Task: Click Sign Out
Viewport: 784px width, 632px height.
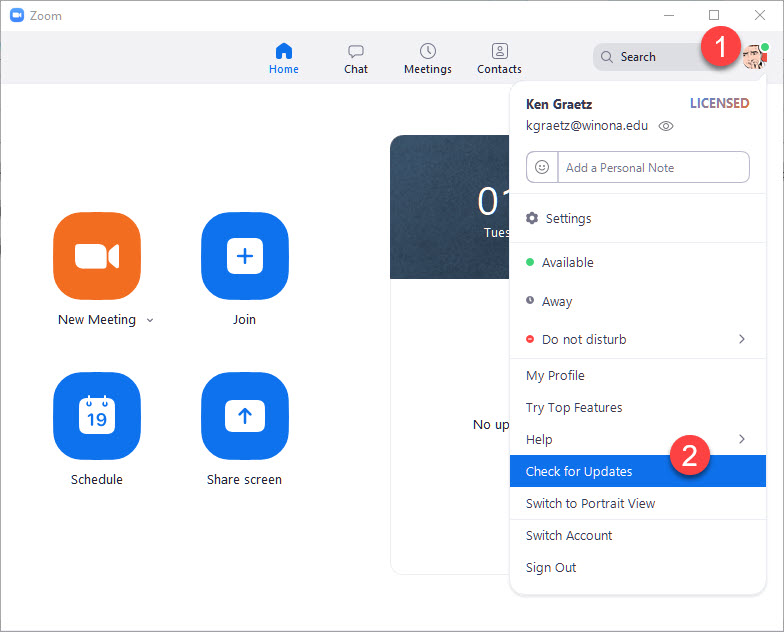Action: click(x=551, y=567)
